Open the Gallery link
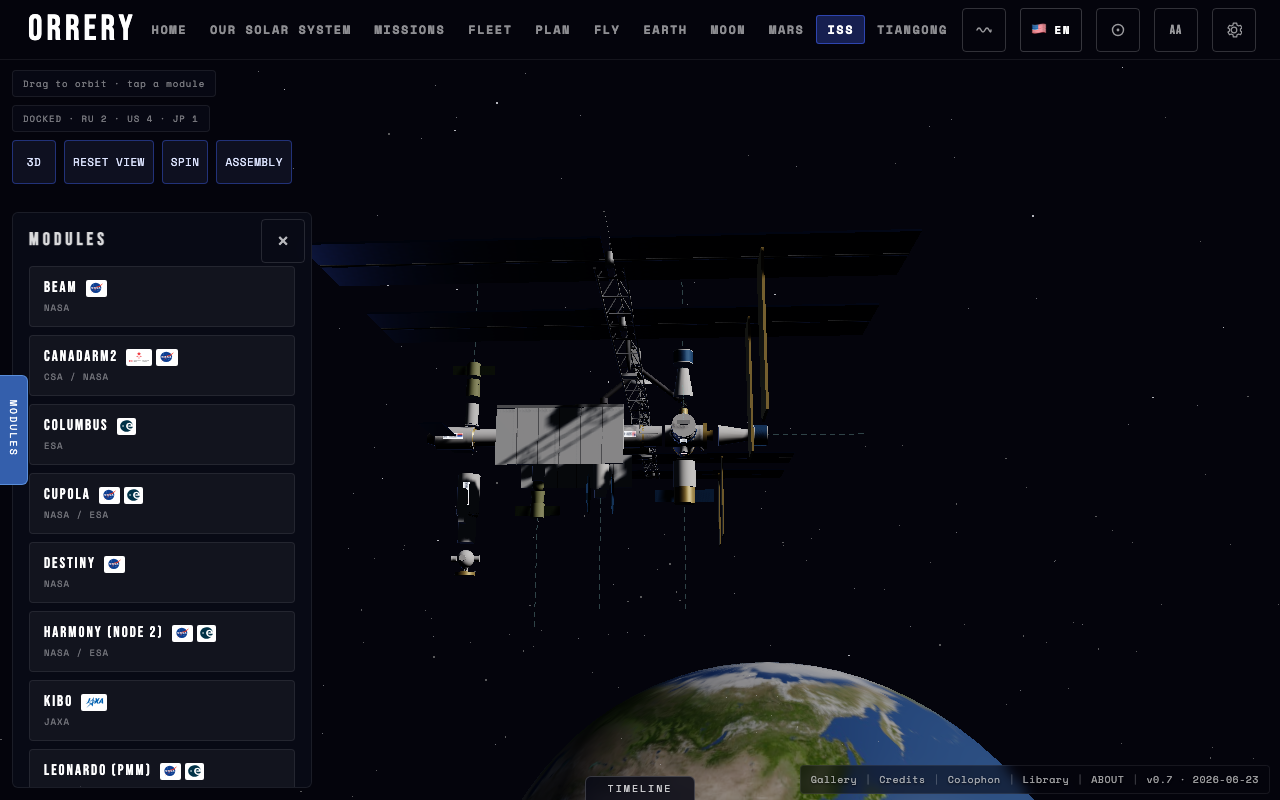1280x800 pixels. pos(833,780)
